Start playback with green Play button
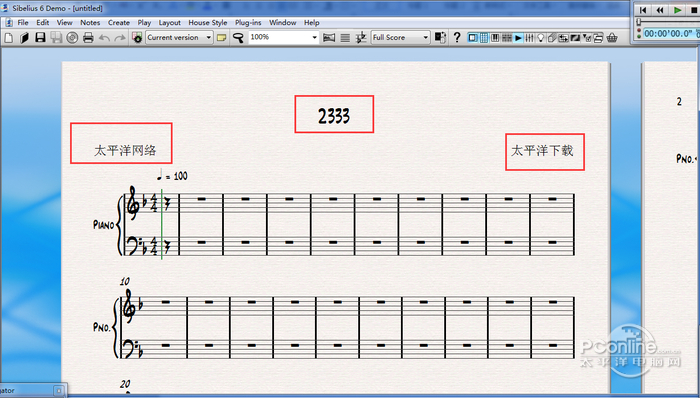The height and width of the screenshot is (398, 700). (677, 10)
